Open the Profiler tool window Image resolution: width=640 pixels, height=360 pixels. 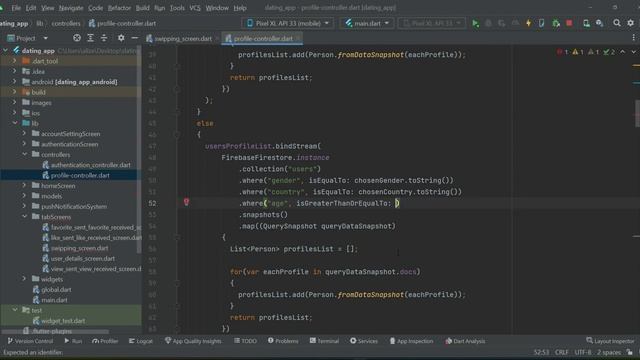tap(105, 341)
